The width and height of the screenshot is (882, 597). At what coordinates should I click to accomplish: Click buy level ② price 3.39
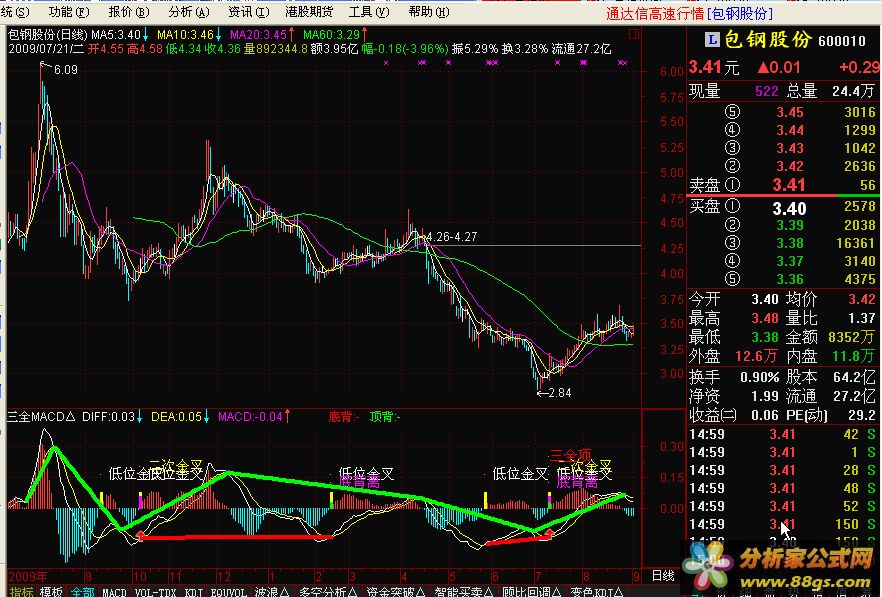point(790,225)
